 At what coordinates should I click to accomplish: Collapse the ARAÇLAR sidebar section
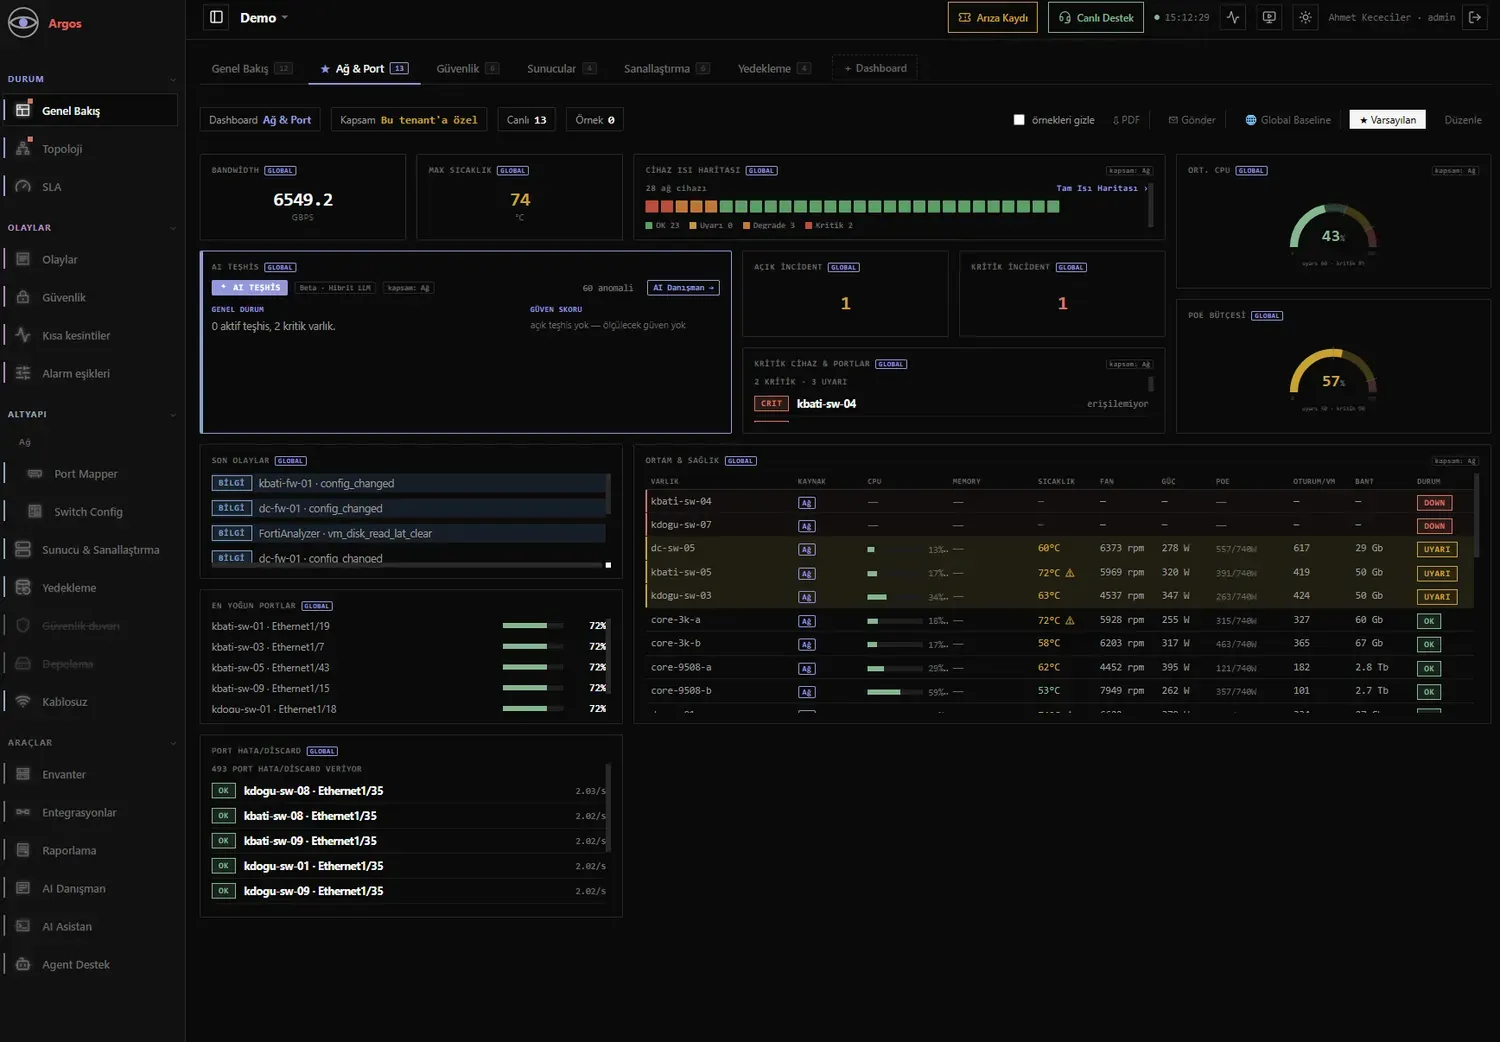(173, 743)
